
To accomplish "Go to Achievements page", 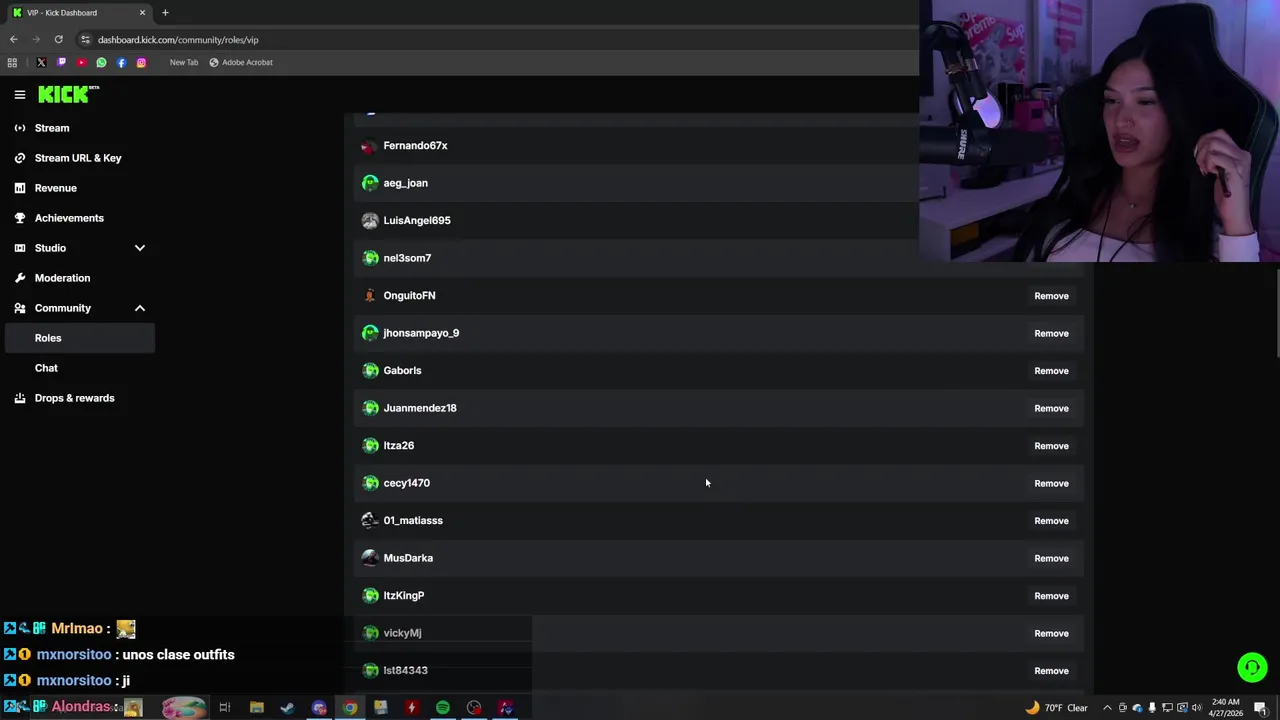I will 69,218.
